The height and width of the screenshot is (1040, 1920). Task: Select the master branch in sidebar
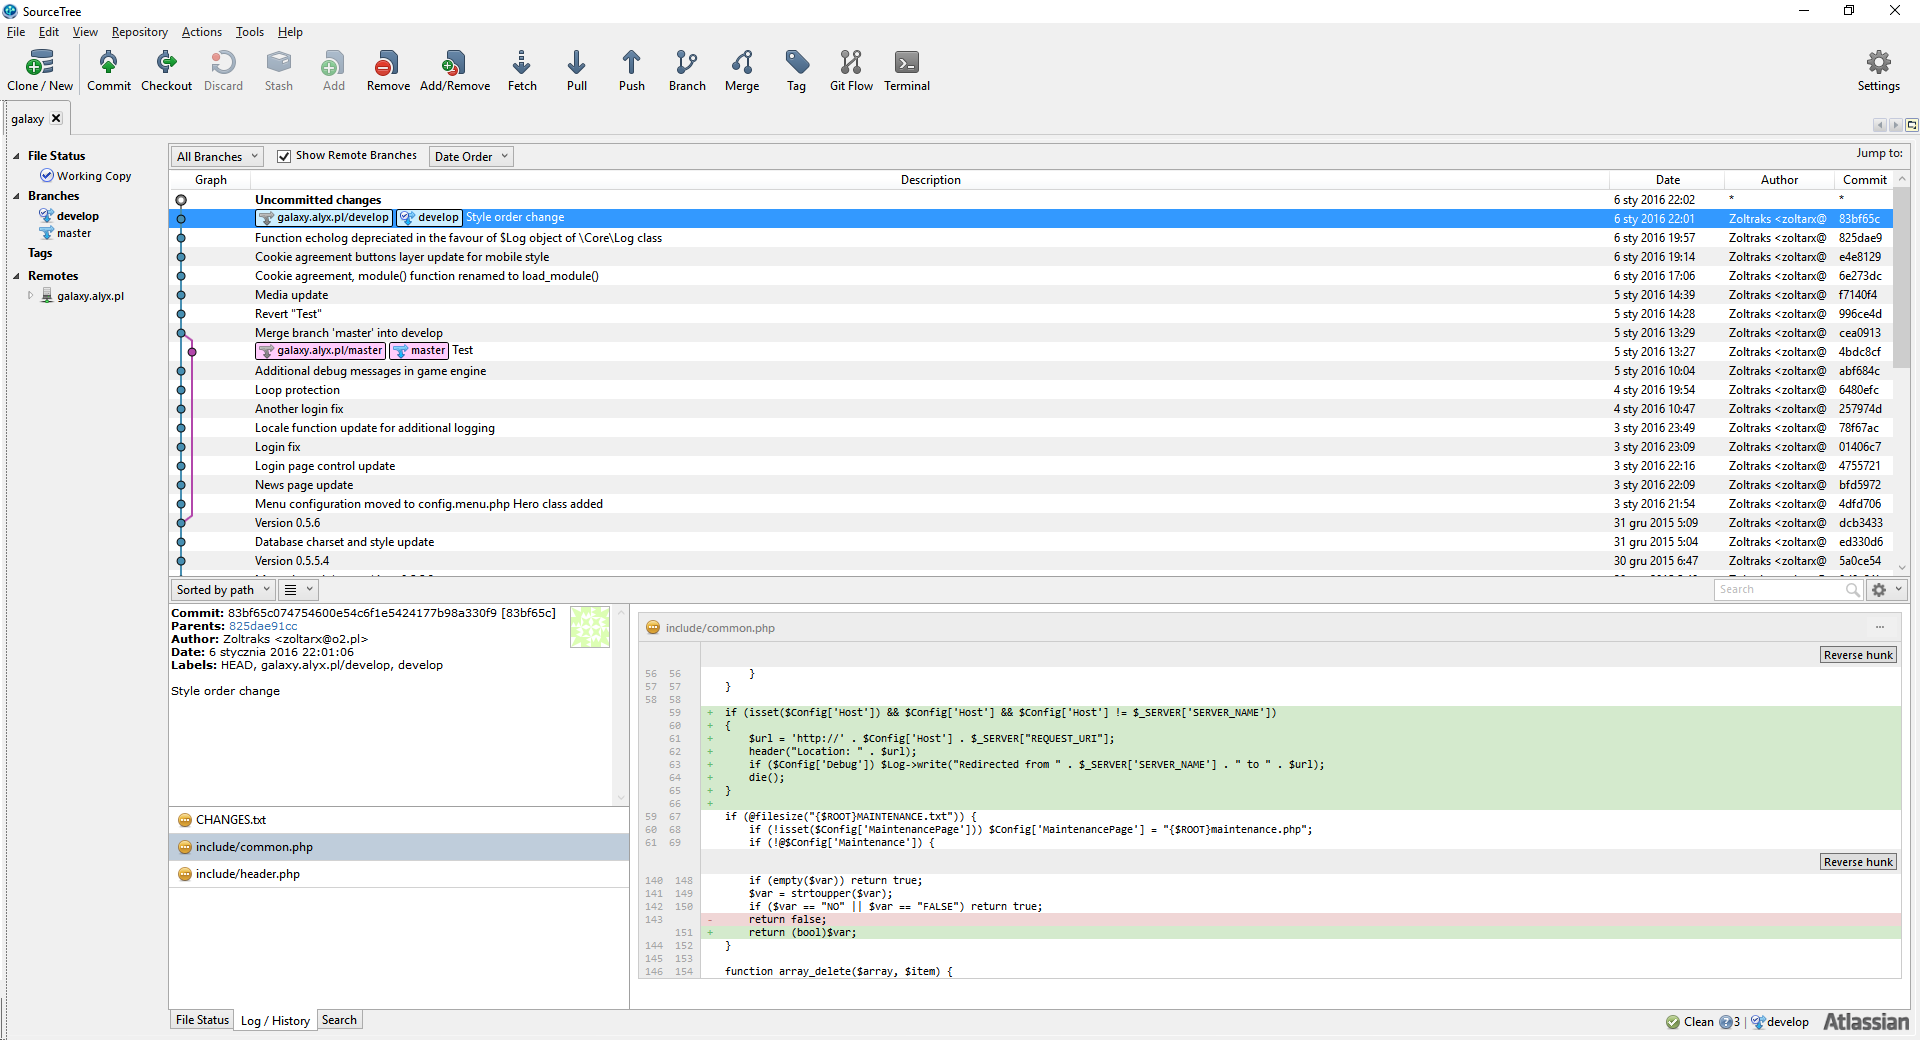[73, 233]
